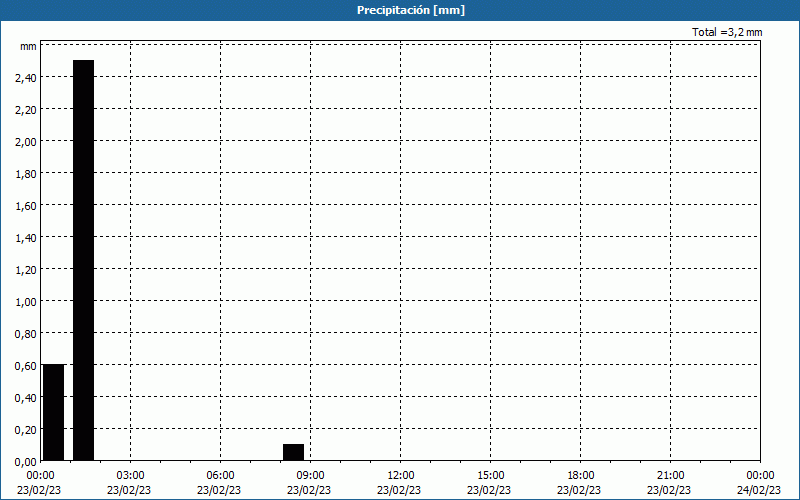The image size is (800, 500).
Task: Click the 2,00 y-axis label
Action: pos(26,142)
